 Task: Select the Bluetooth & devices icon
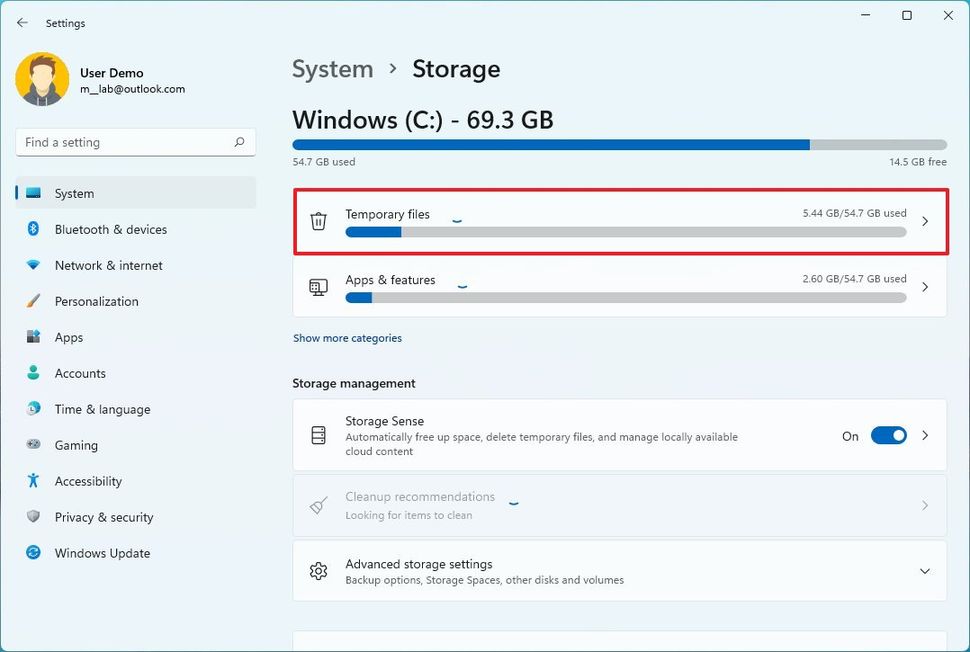[x=30, y=229]
